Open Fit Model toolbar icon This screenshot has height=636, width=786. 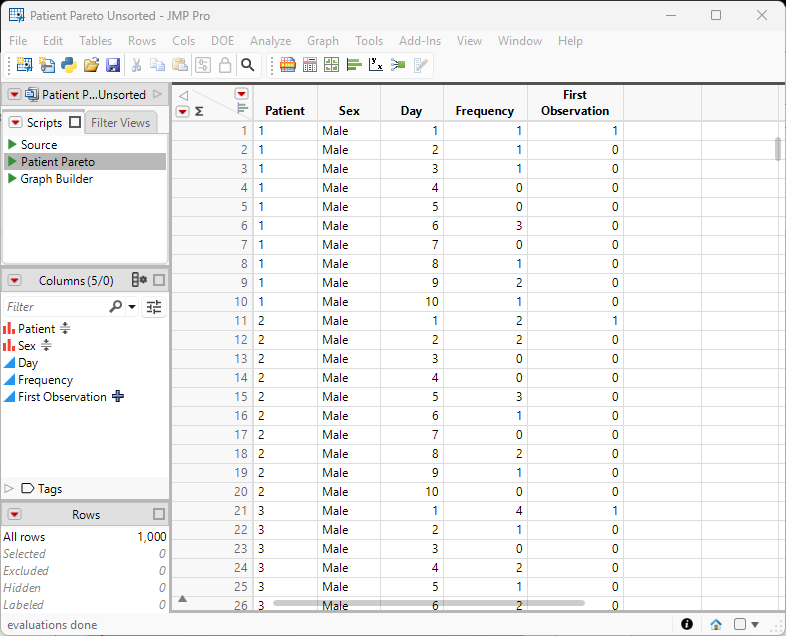(398, 65)
